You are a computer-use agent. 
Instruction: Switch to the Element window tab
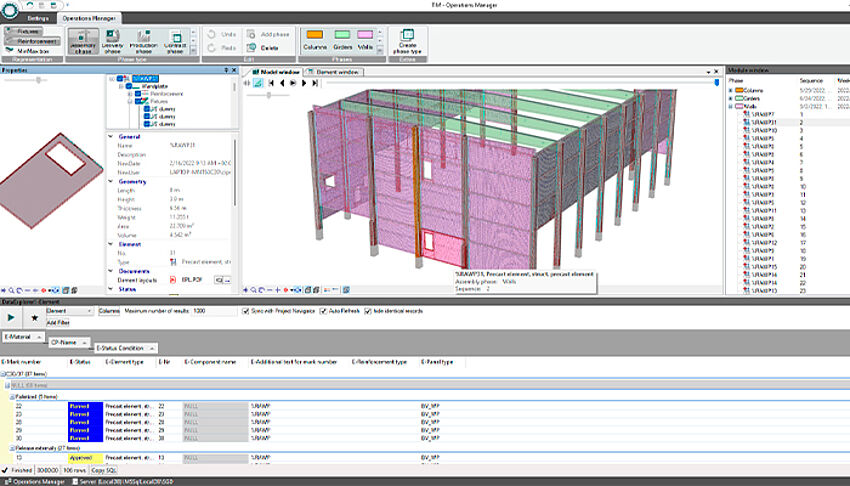[x=334, y=72]
